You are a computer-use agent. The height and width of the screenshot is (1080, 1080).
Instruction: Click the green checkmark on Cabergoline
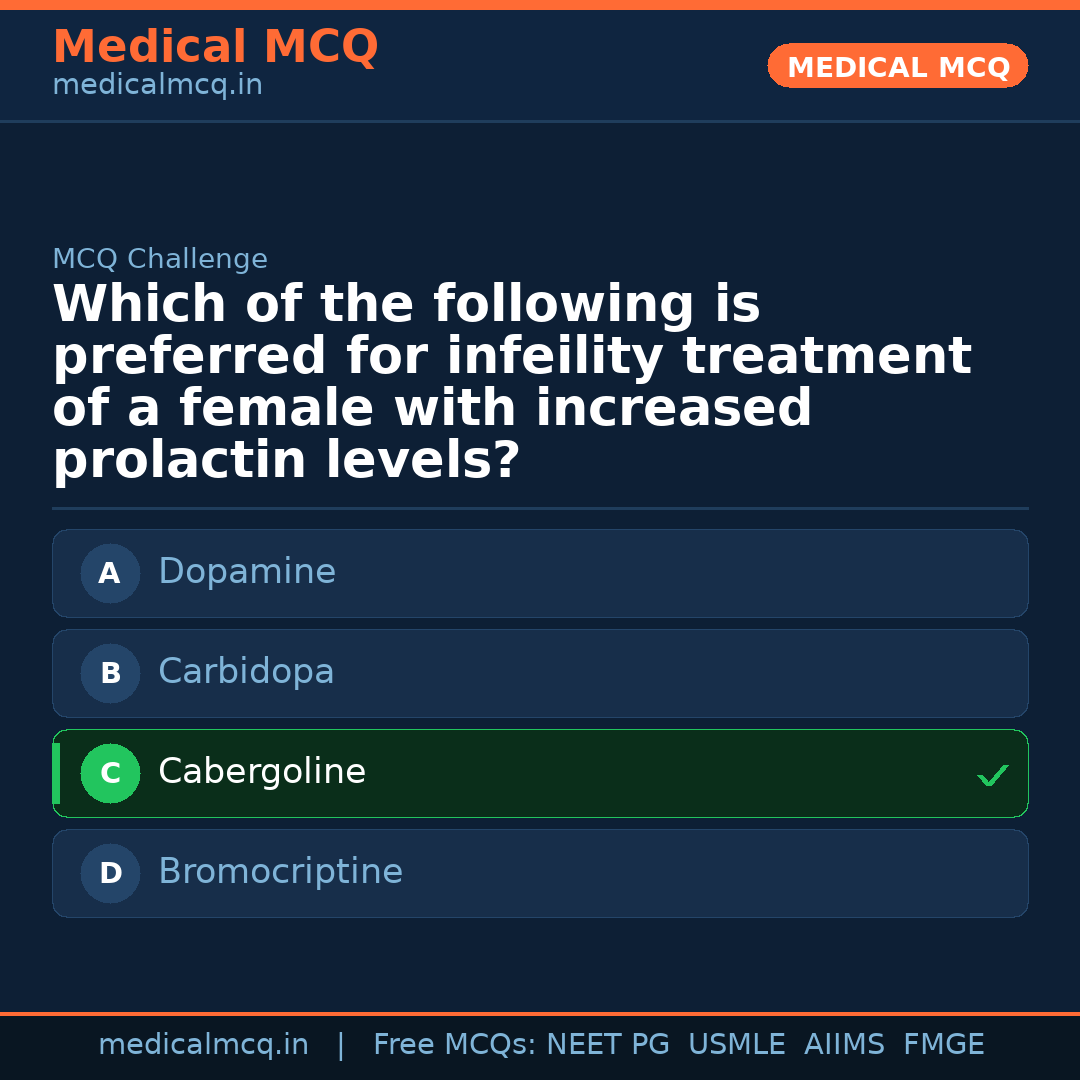click(x=992, y=774)
